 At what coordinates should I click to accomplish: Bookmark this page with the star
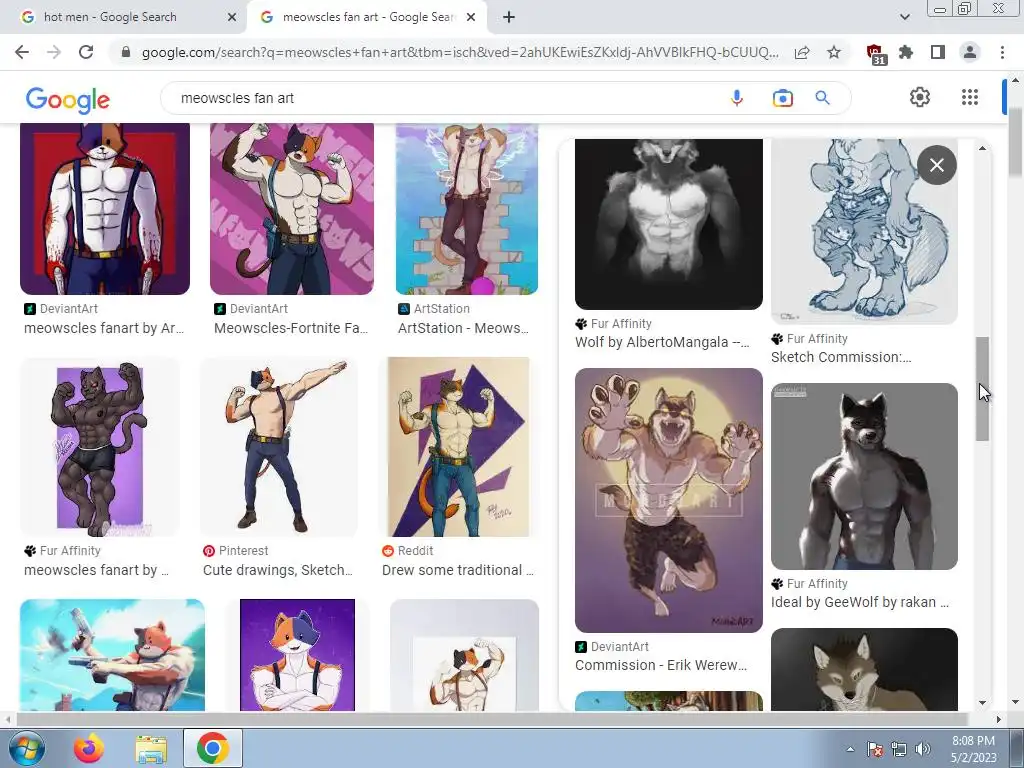(834, 52)
